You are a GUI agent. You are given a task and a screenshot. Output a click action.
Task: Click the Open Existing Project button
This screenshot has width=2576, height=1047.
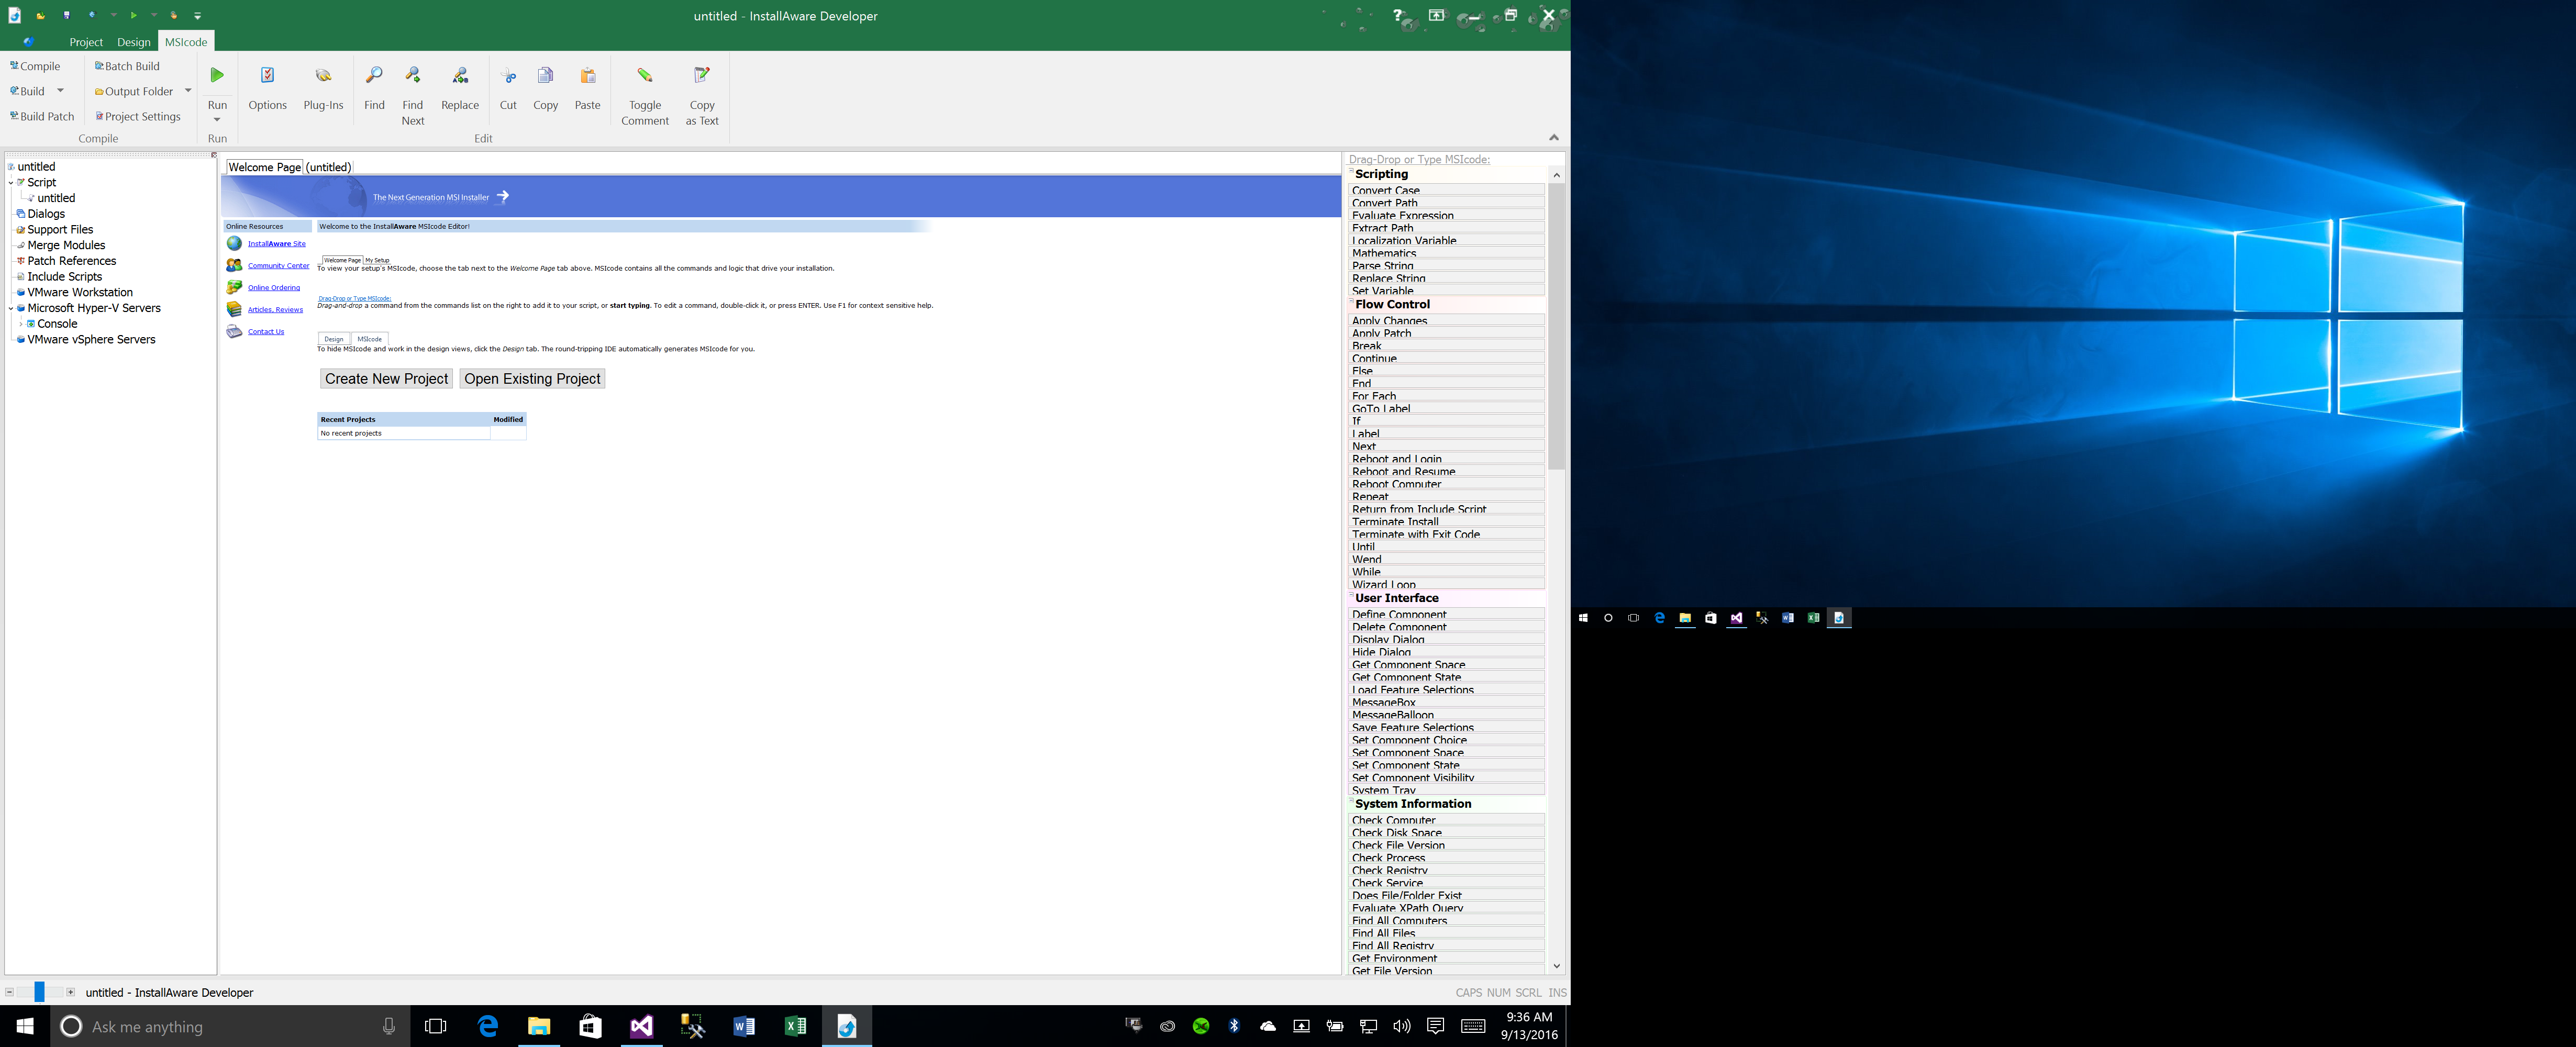click(x=530, y=378)
